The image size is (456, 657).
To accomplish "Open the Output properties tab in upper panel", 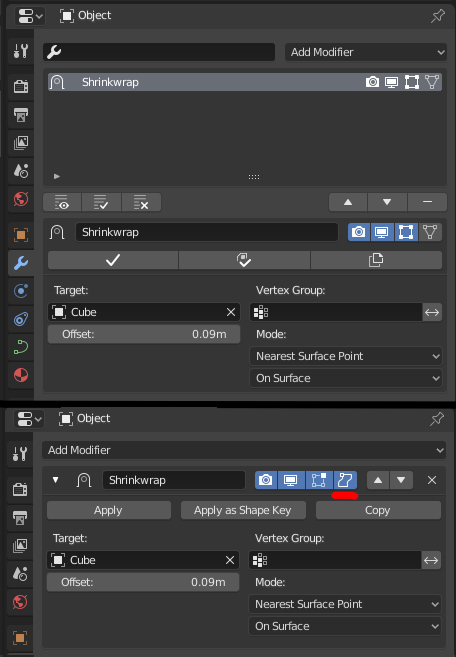I will click(x=21, y=115).
